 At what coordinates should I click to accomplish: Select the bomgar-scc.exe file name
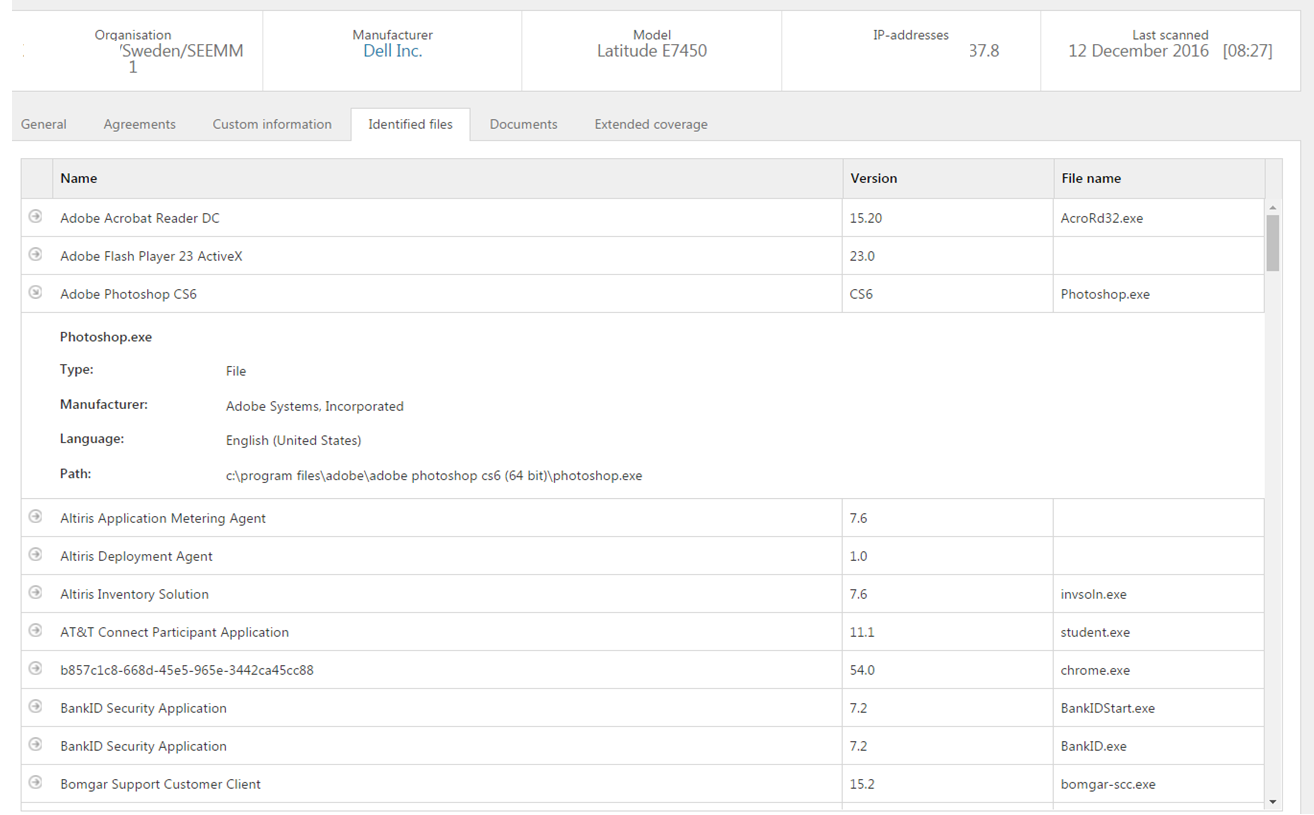click(1108, 784)
